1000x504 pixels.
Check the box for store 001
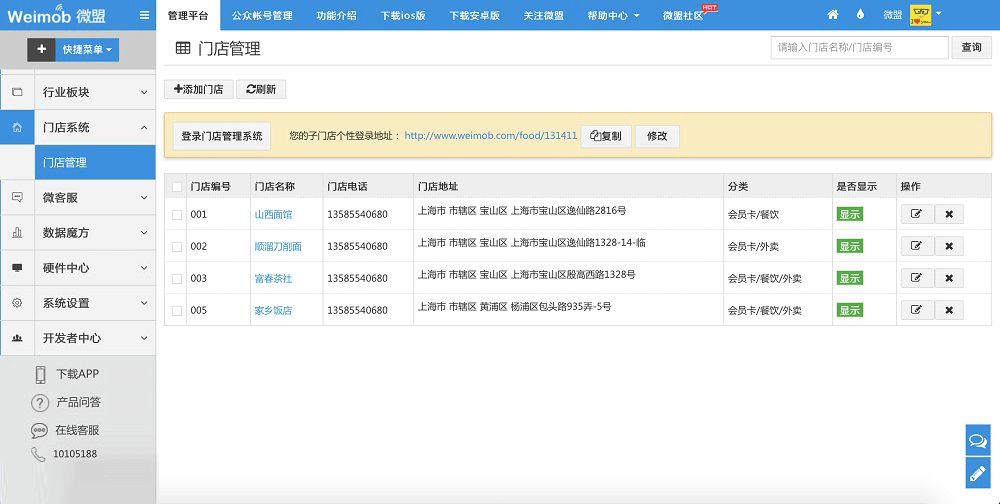click(177, 215)
